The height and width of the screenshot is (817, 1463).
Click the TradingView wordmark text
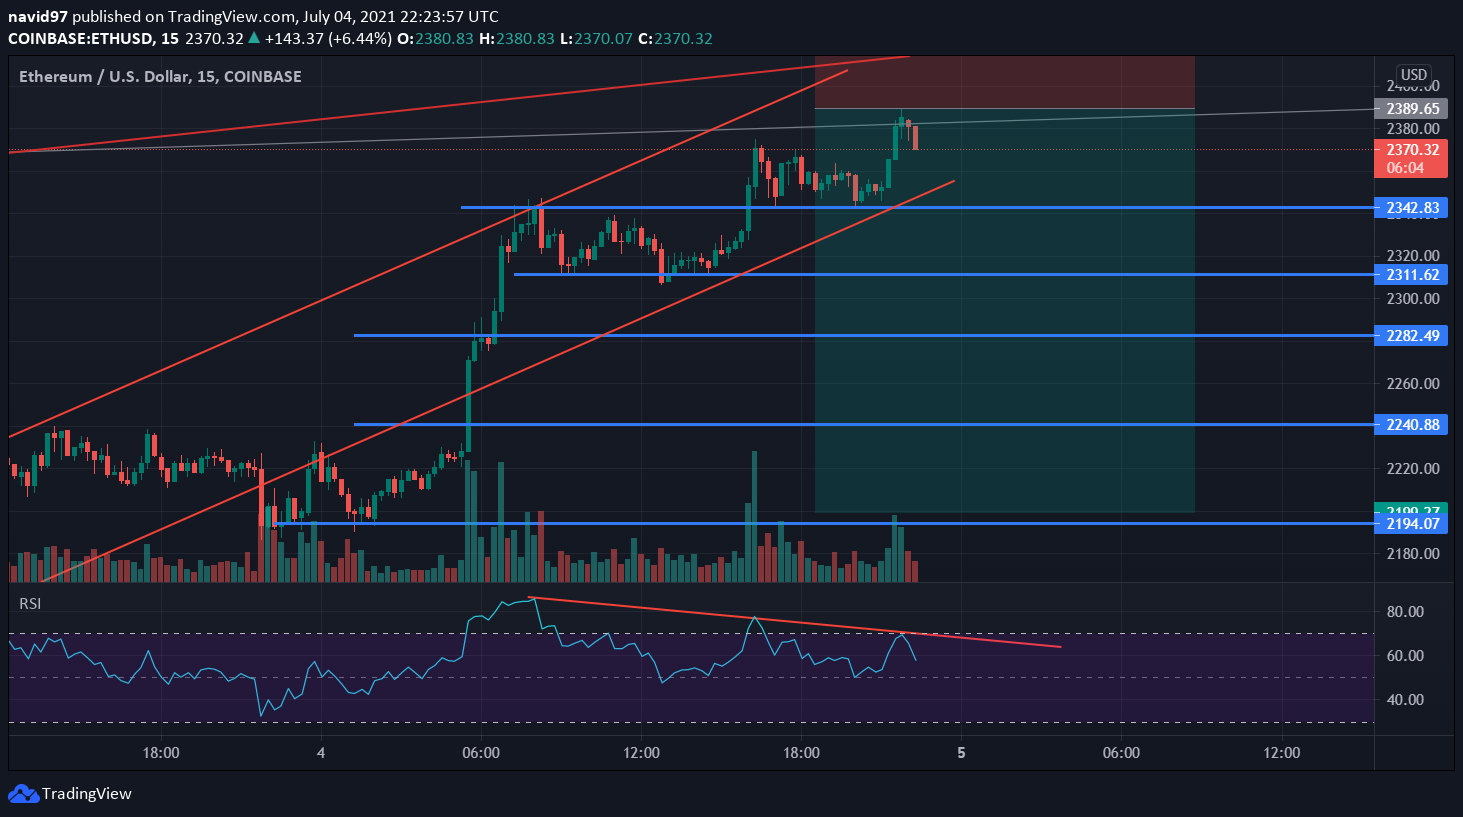(87, 794)
